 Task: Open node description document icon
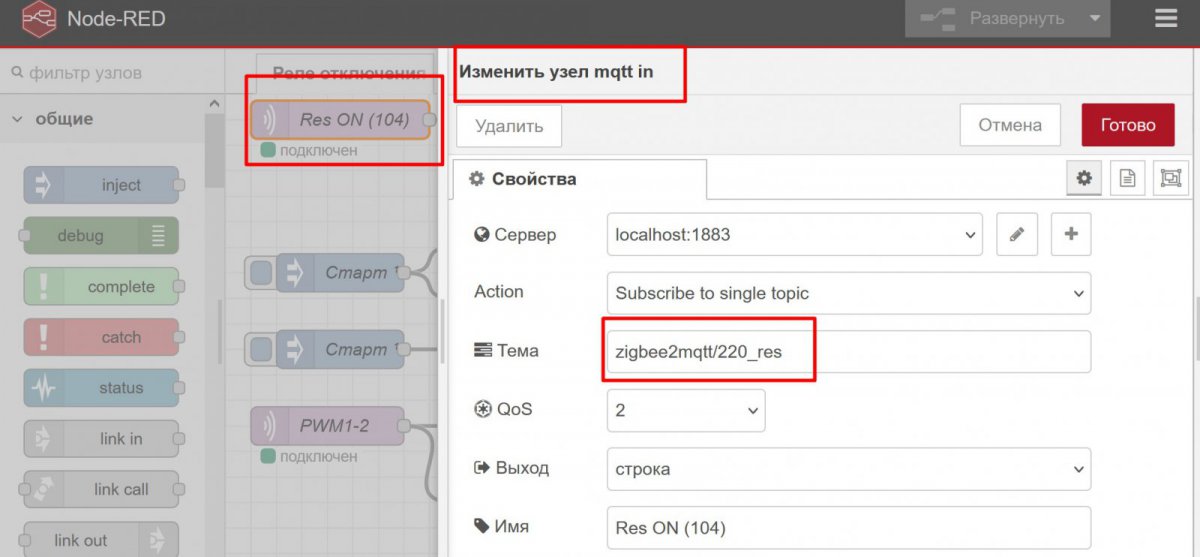click(x=1127, y=179)
